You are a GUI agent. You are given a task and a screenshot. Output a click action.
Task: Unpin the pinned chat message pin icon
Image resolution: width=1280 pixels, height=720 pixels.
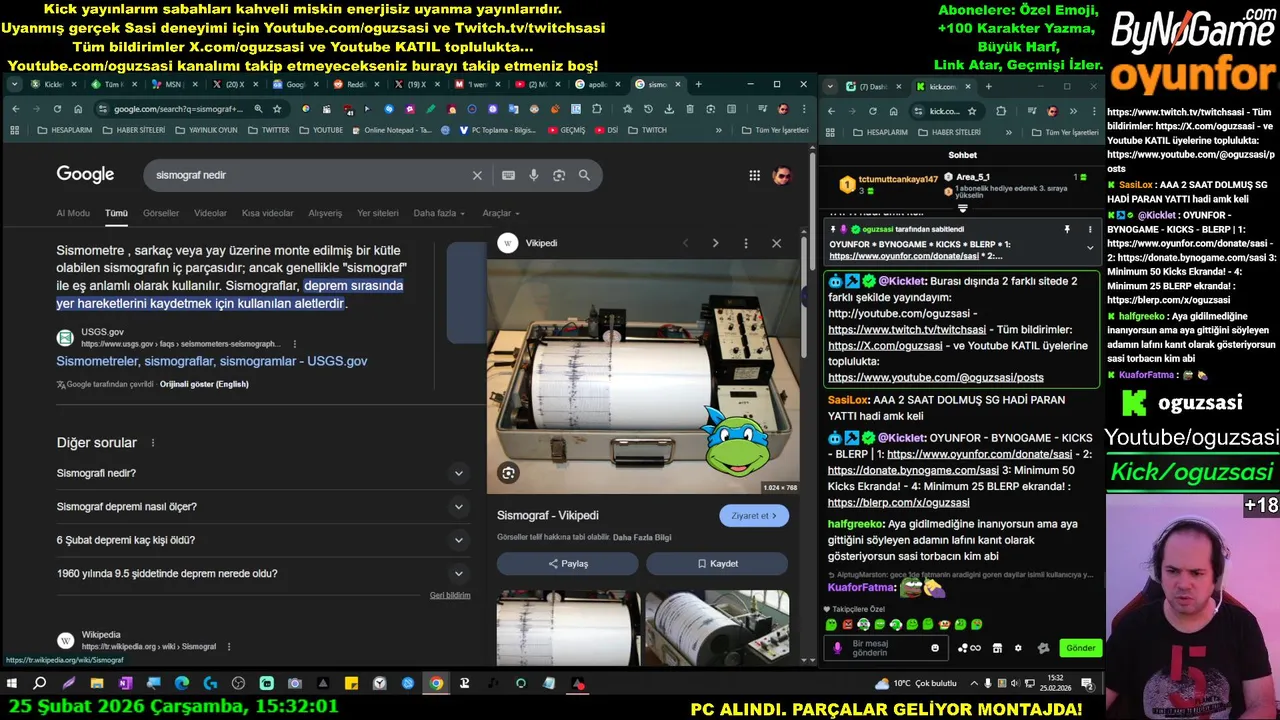tap(1067, 229)
